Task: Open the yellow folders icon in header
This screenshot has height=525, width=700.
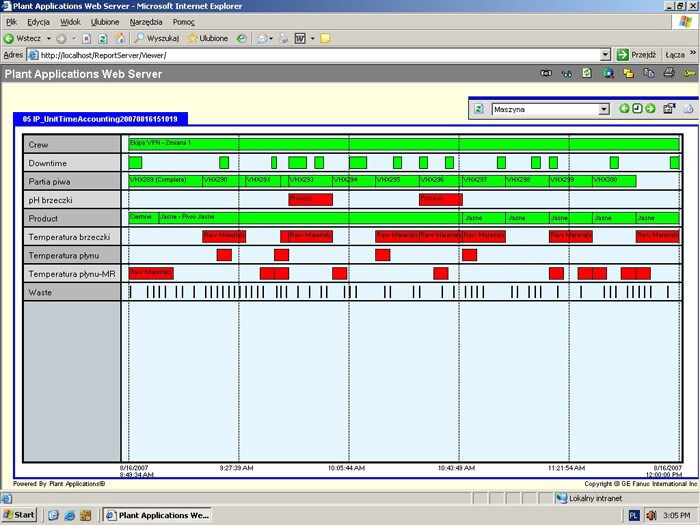Action: [x=629, y=73]
